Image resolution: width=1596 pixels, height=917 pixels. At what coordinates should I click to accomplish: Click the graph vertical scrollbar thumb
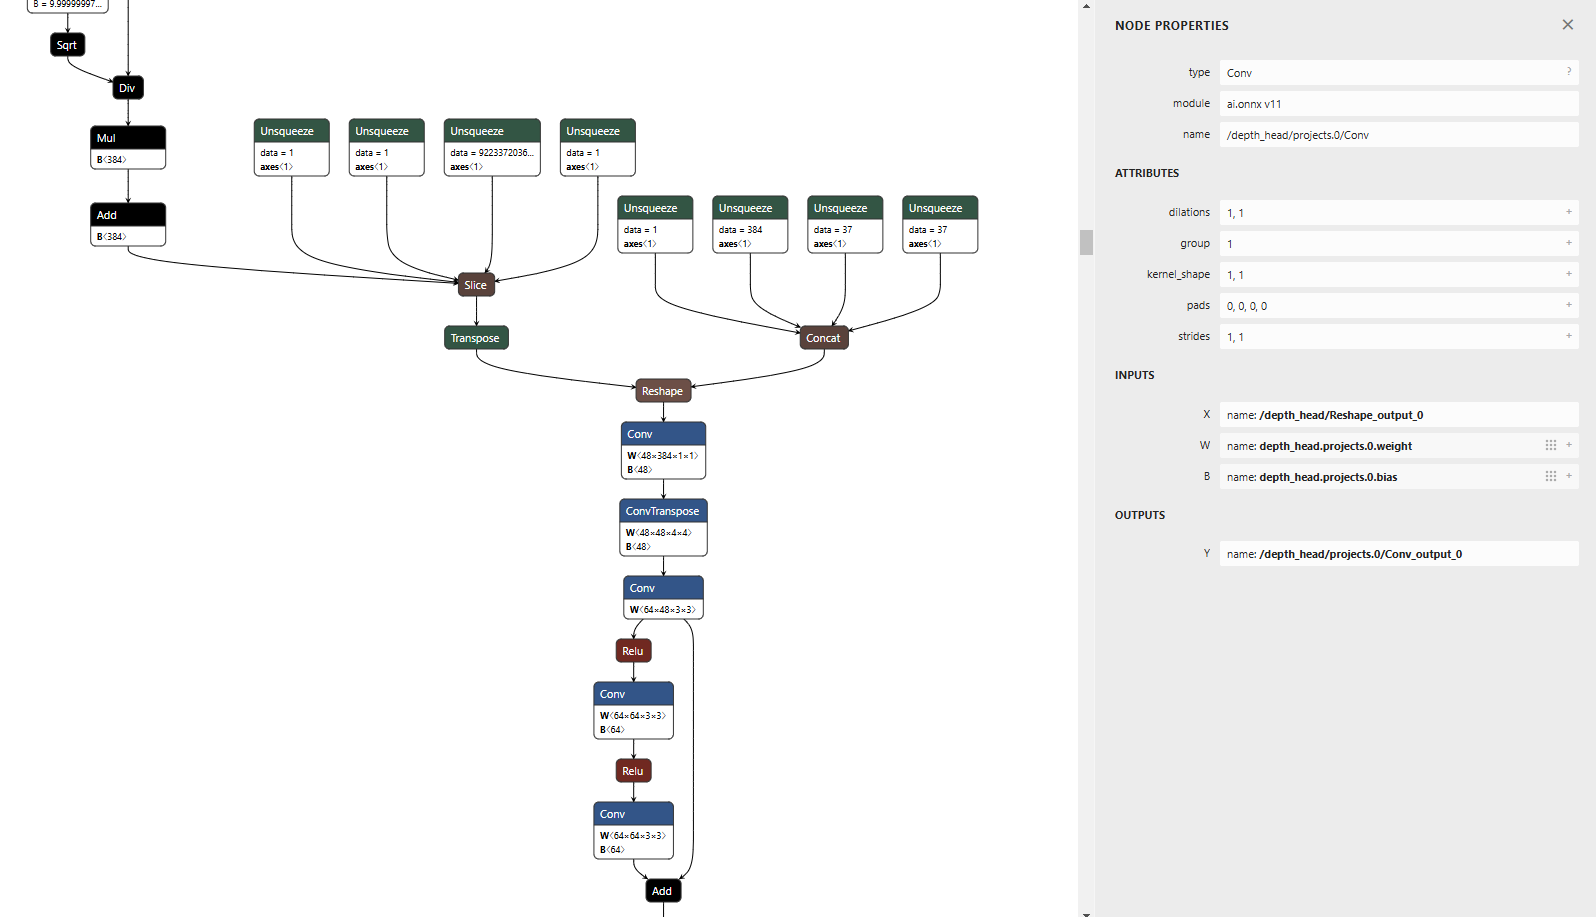click(1086, 242)
